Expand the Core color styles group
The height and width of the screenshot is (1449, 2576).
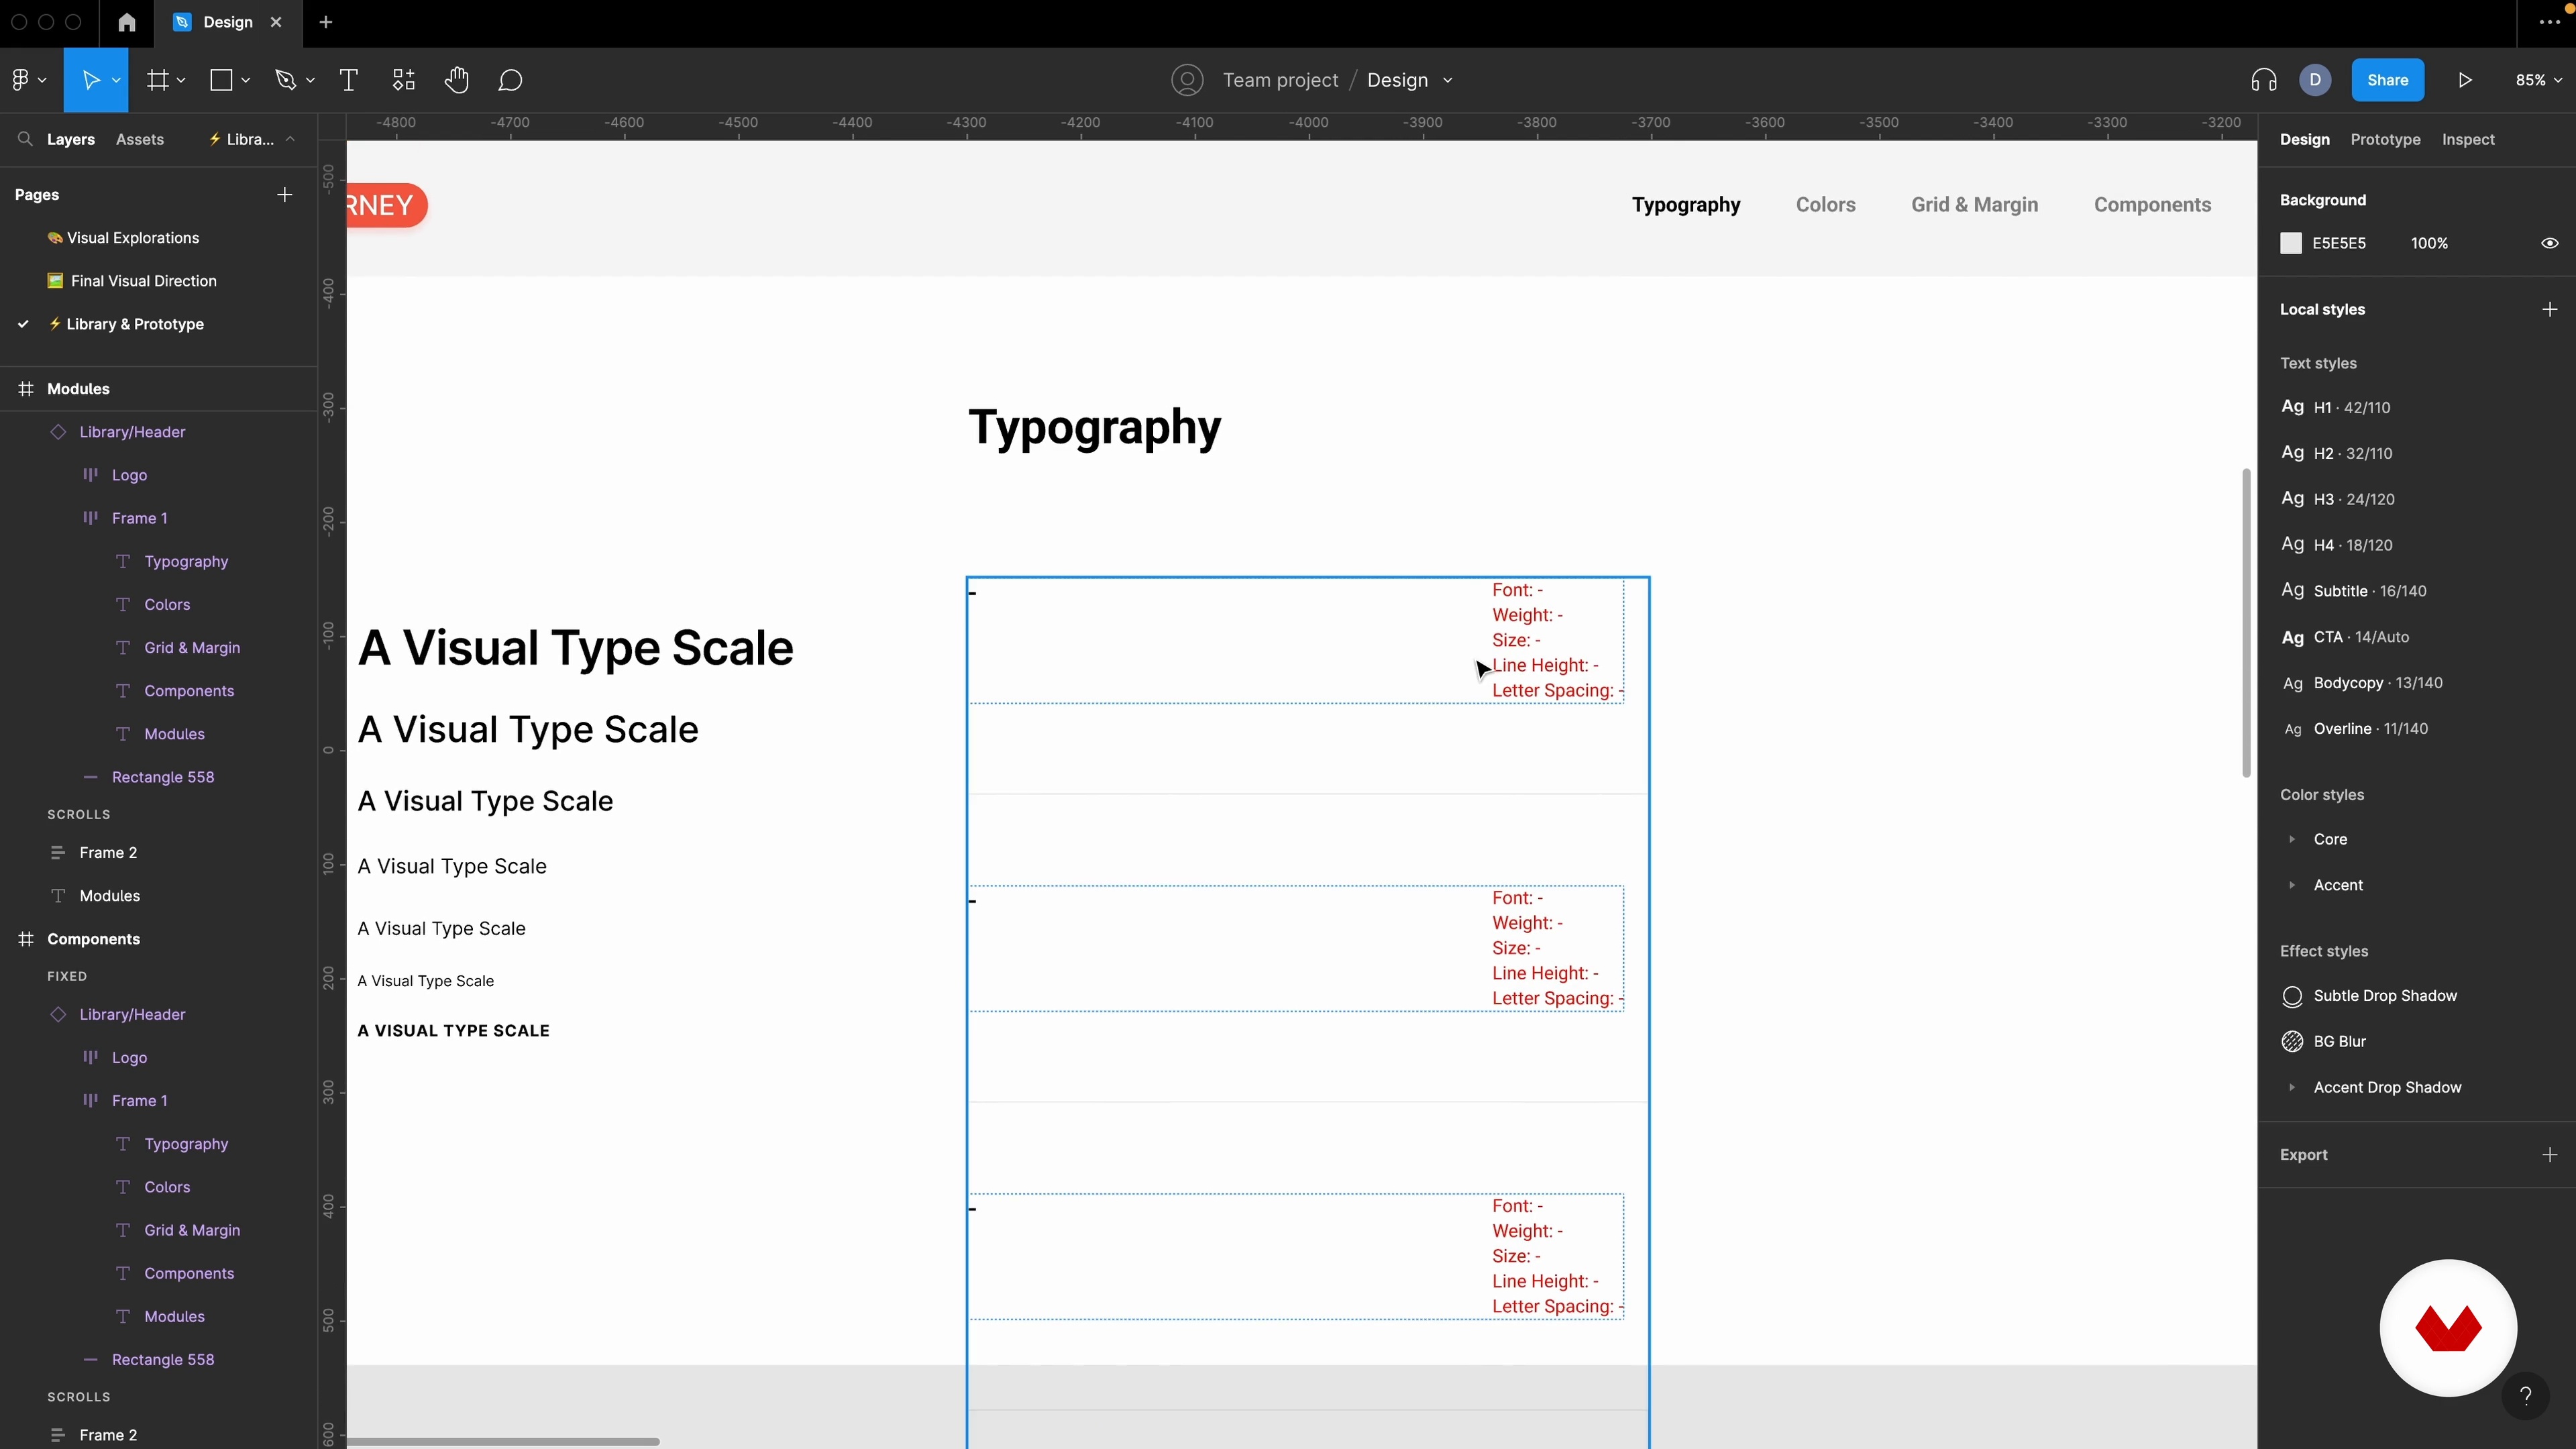coord(2291,839)
